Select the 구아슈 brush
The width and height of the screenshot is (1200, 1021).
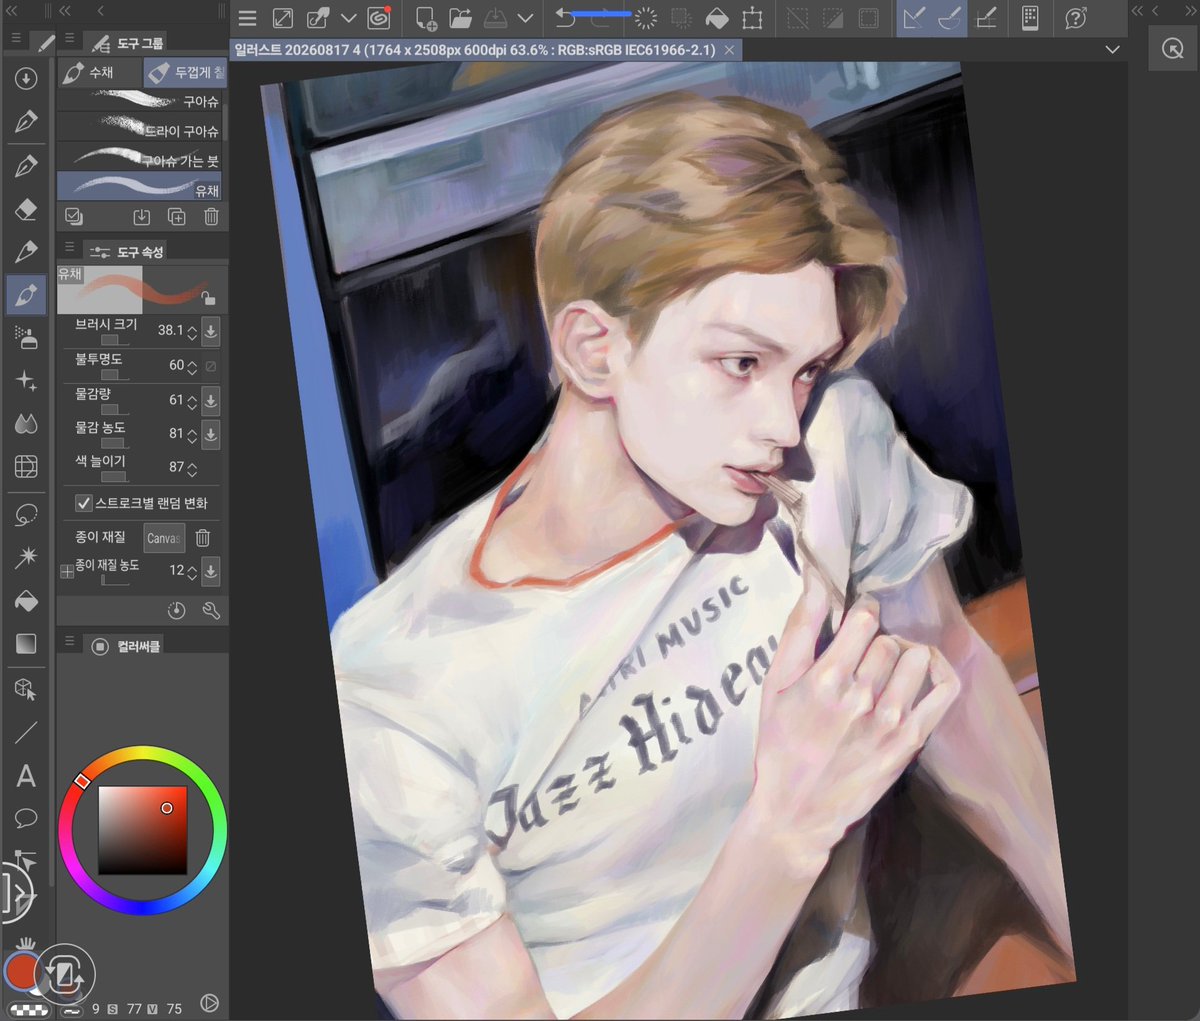140,101
